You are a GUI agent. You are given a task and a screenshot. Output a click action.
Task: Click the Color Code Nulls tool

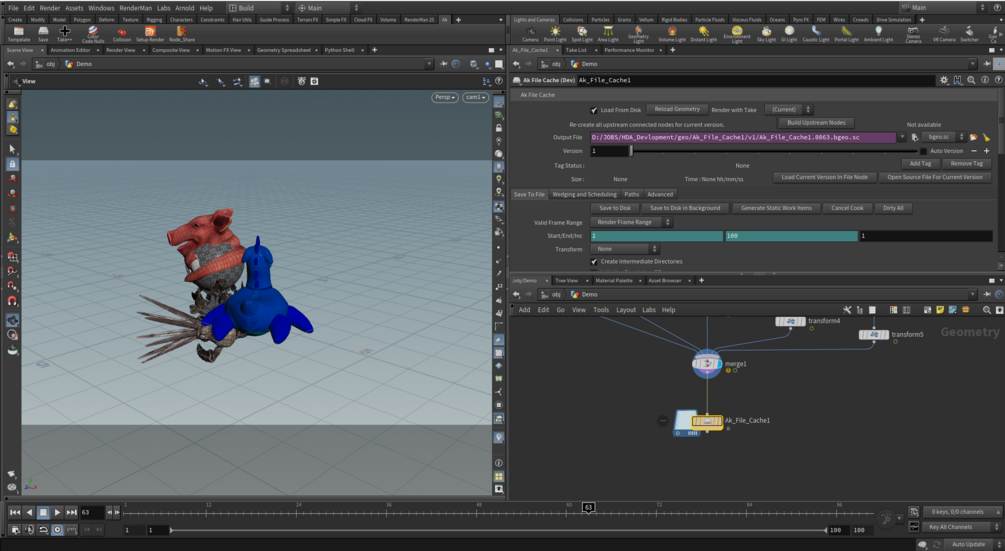click(x=93, y=33)
